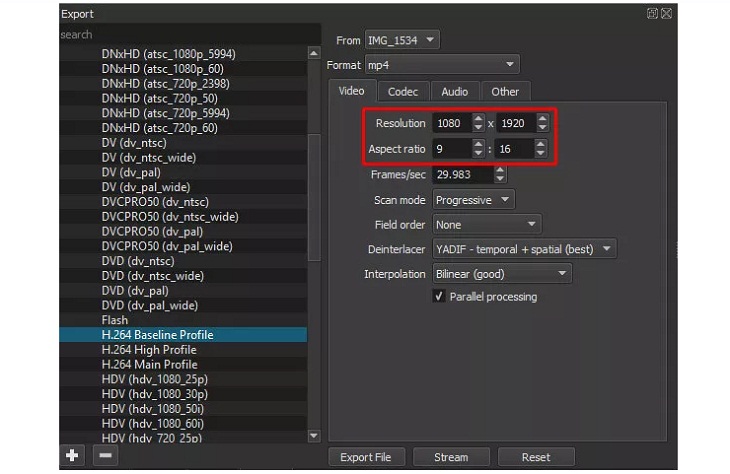The image size is (730, 474).
Task: Click the undock icon in Export title bar
Action: (x=652, y=14)
